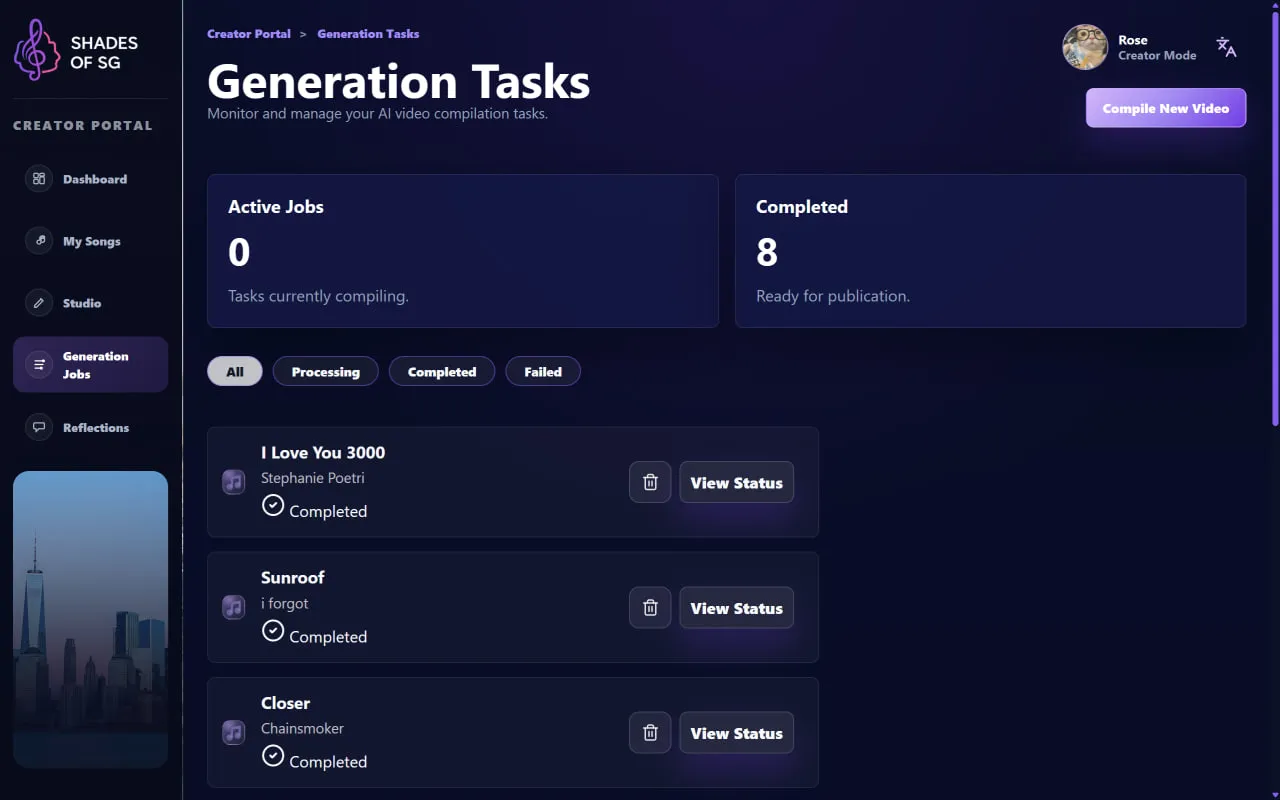
Task: Navigate to Studio in the sidebar
Action: click(x=90, y=303)
